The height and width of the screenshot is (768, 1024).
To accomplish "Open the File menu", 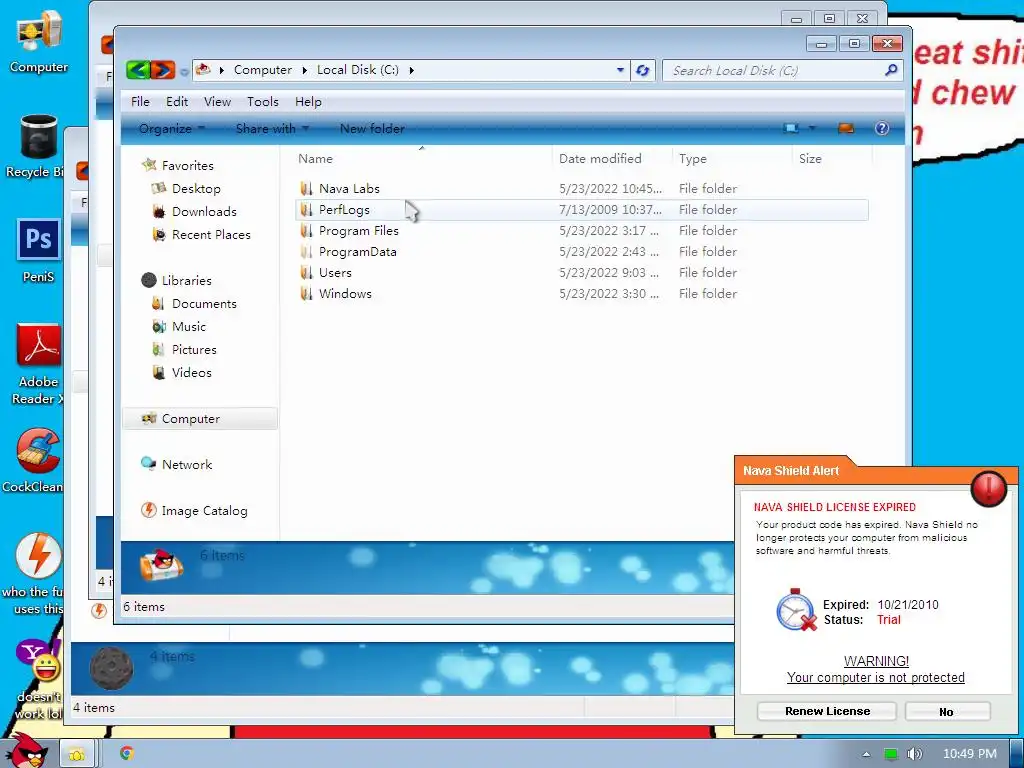I will click(x=140, y=102).
